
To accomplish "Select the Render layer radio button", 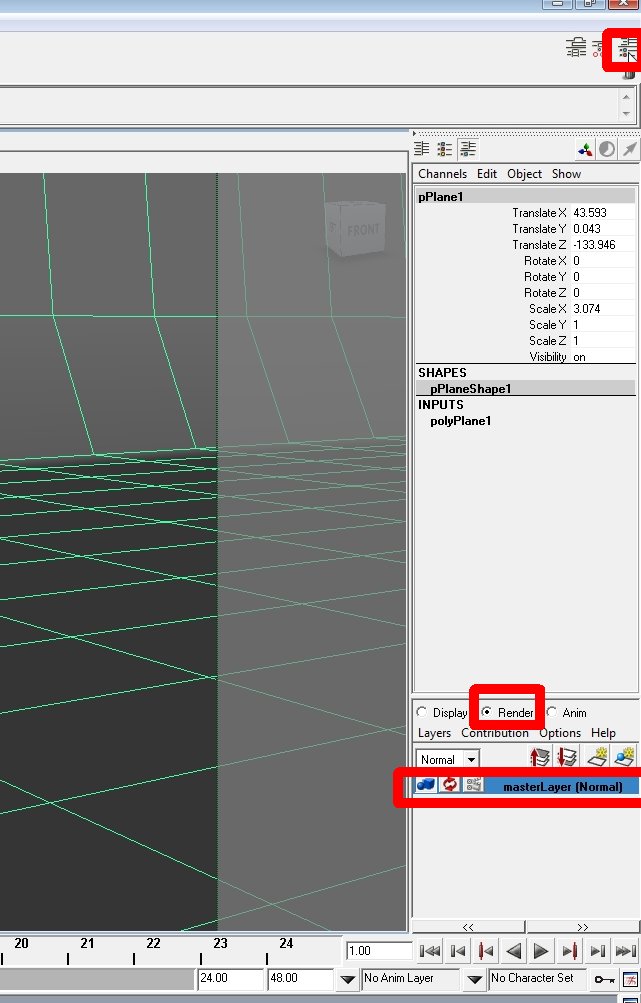I will (487, 712).
